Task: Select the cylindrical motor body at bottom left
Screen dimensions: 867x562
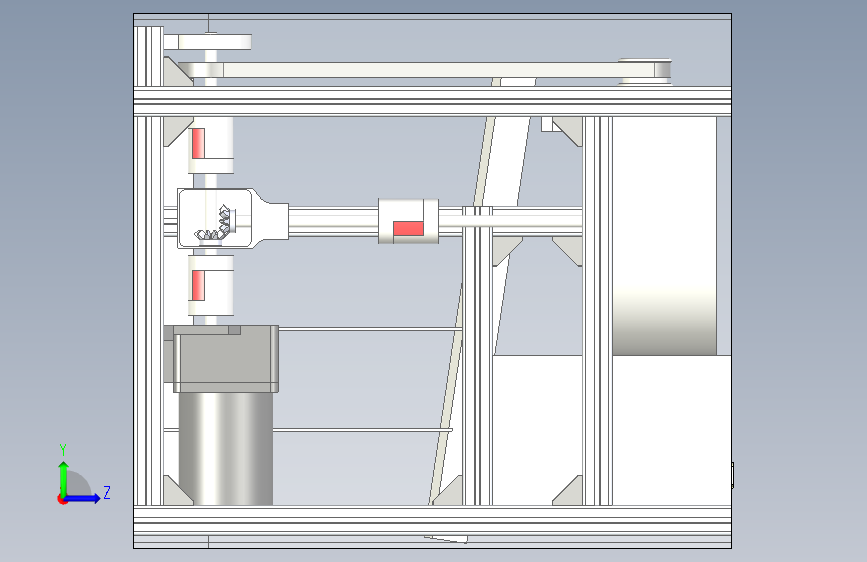Action: pos(226,448)
